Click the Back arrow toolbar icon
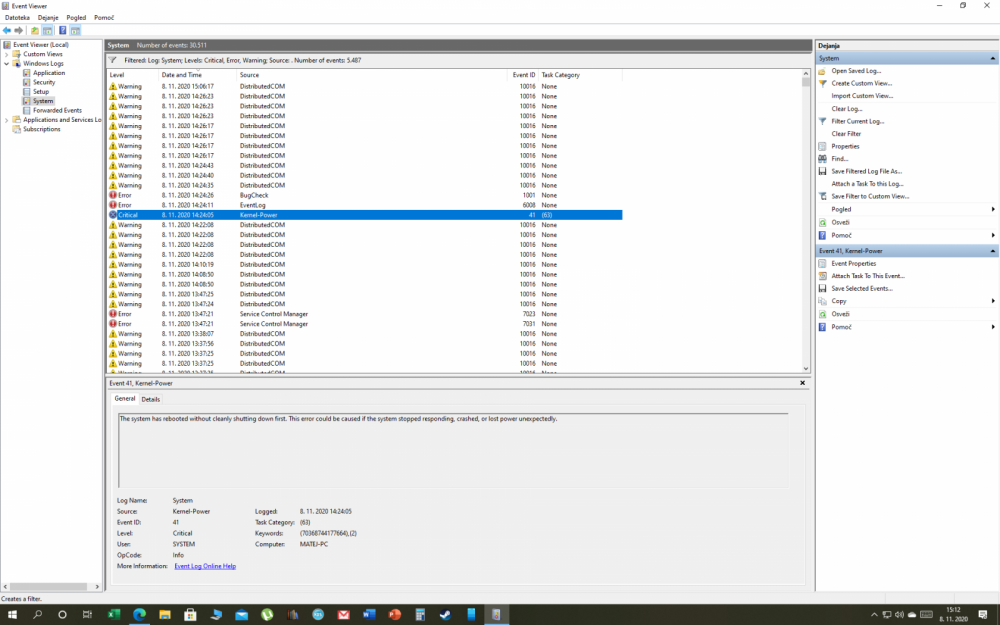 click(7, 31)
